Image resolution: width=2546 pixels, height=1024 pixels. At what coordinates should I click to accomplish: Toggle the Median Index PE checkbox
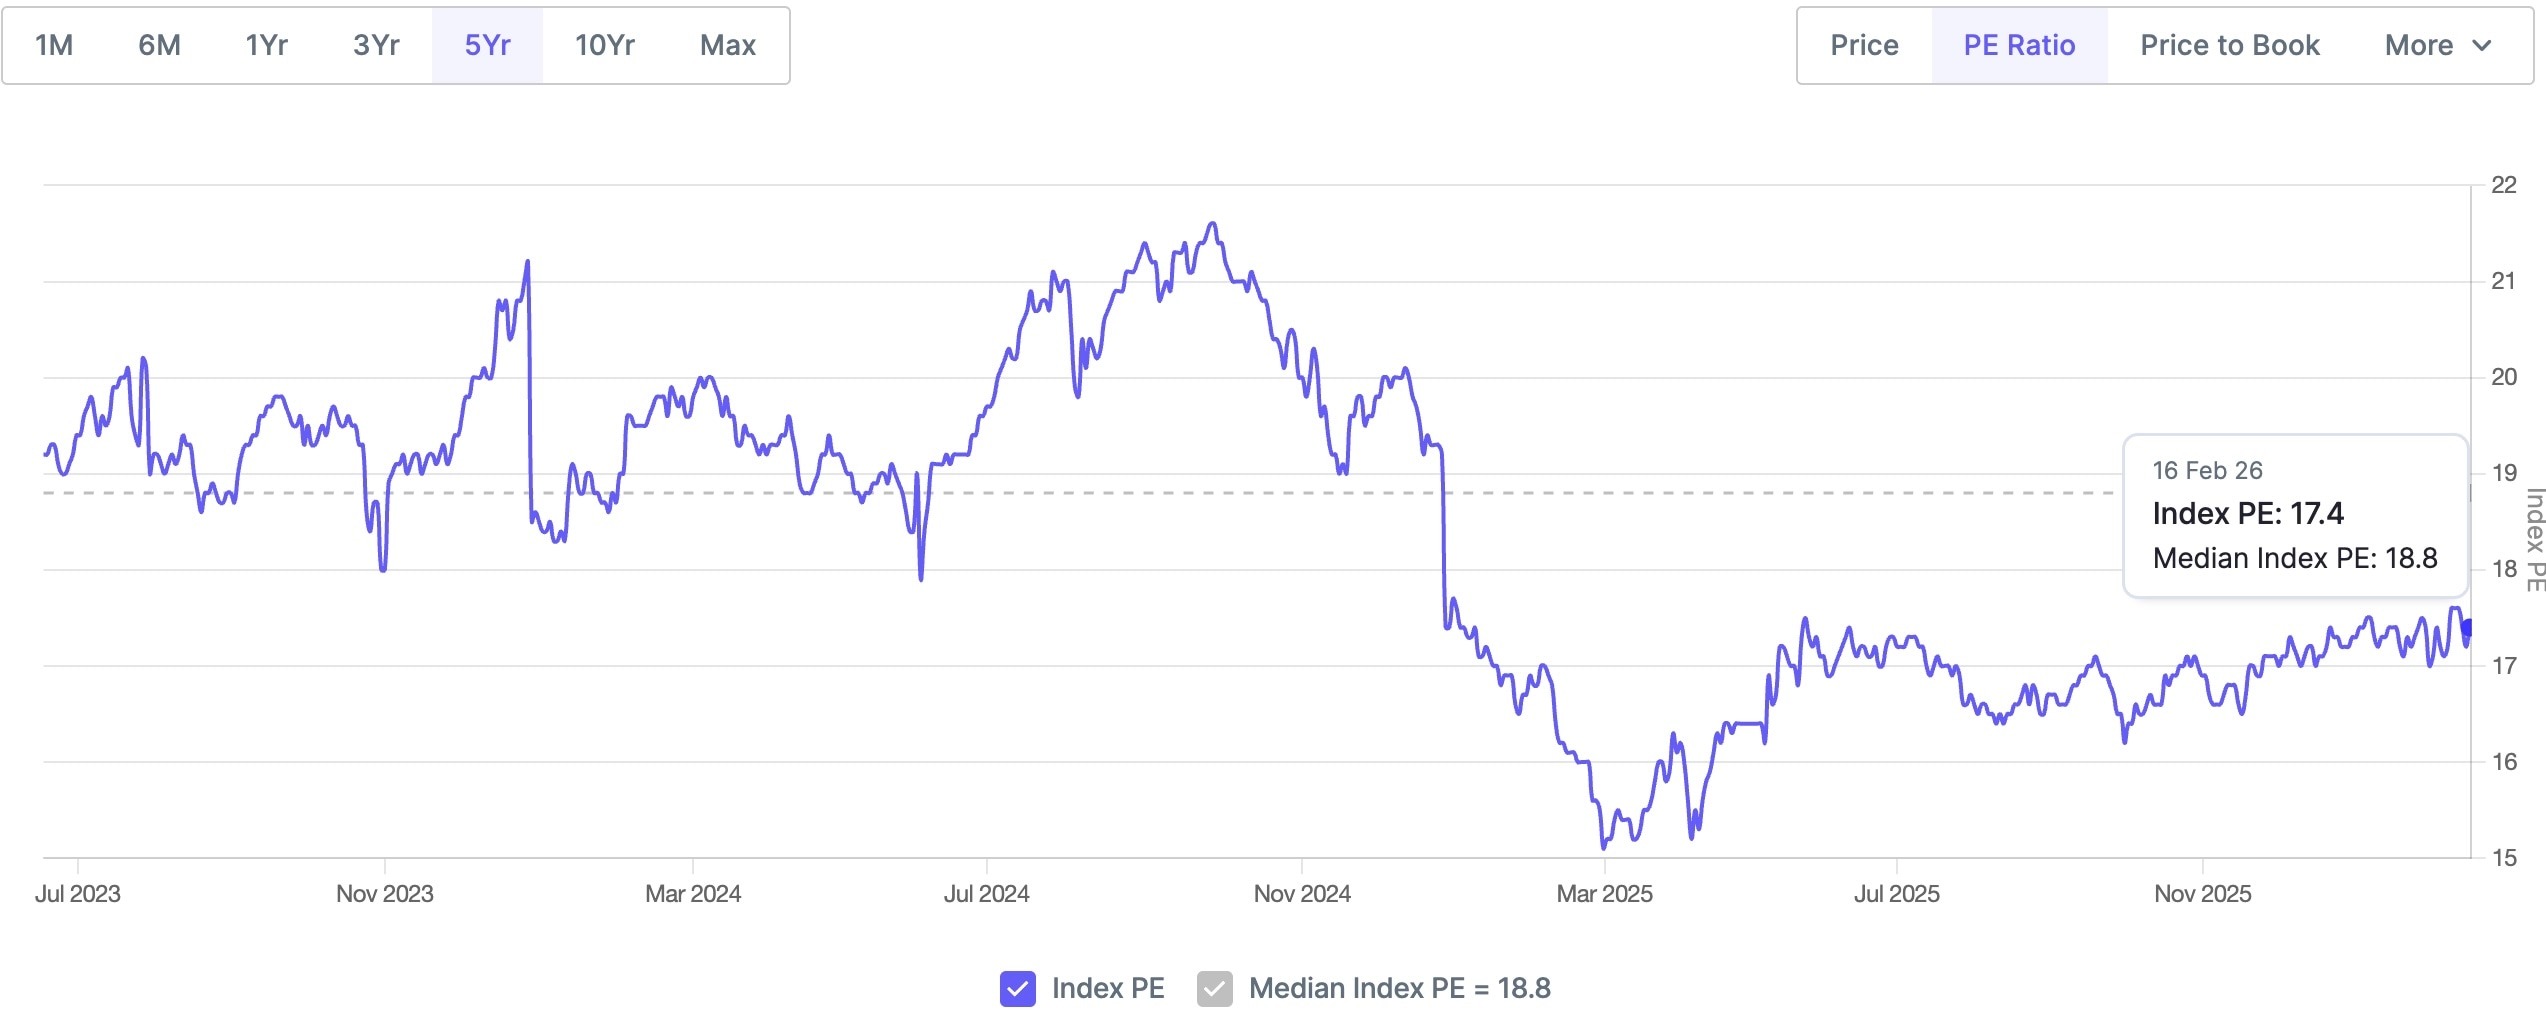(x=1214, y=989)
